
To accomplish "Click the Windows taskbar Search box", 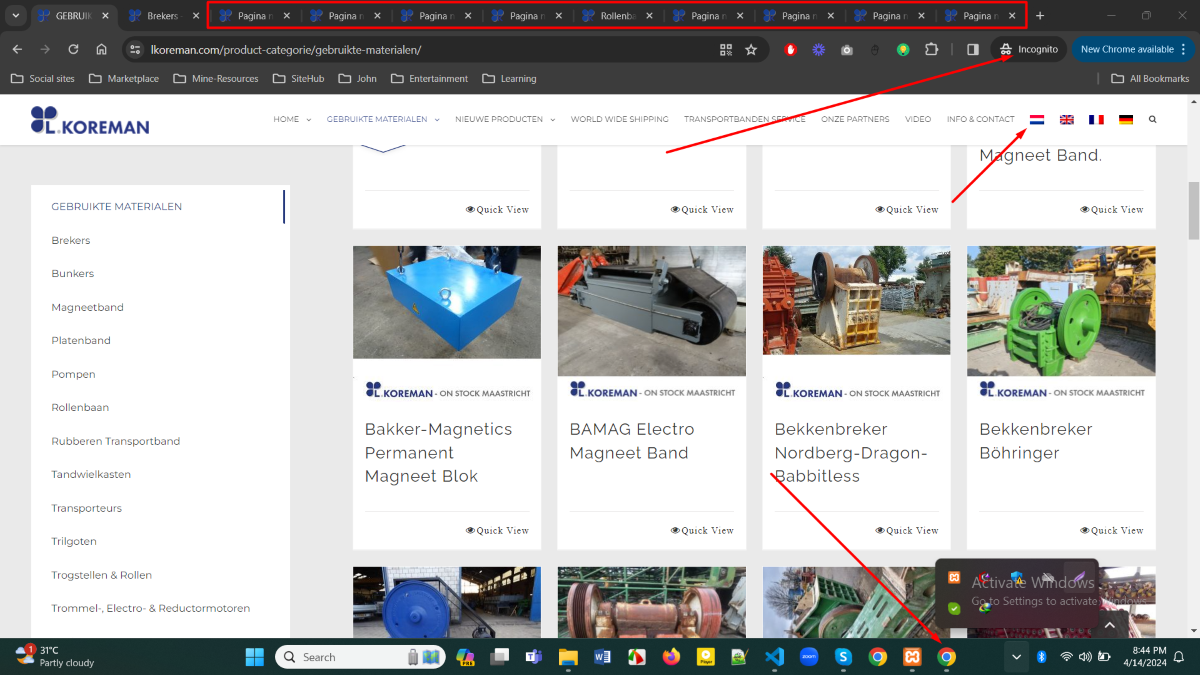I will point(359,657).
